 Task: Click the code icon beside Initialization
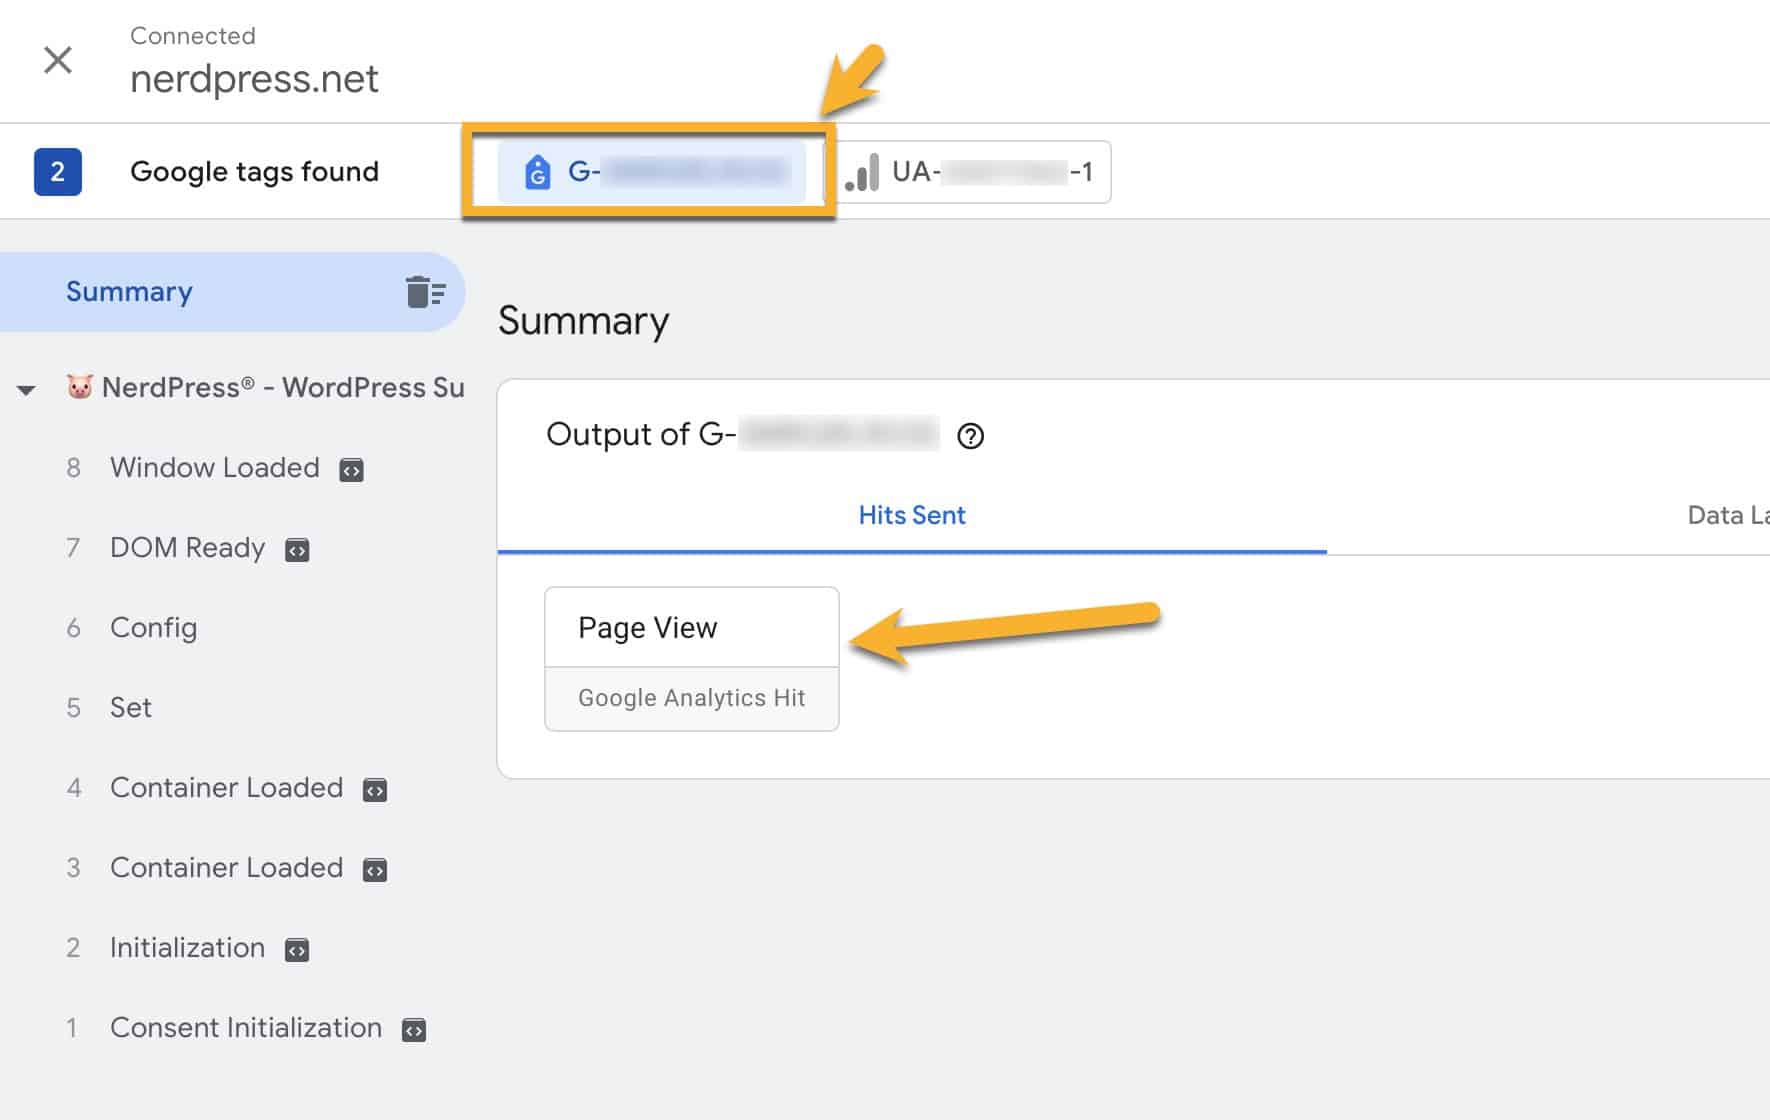297,950
